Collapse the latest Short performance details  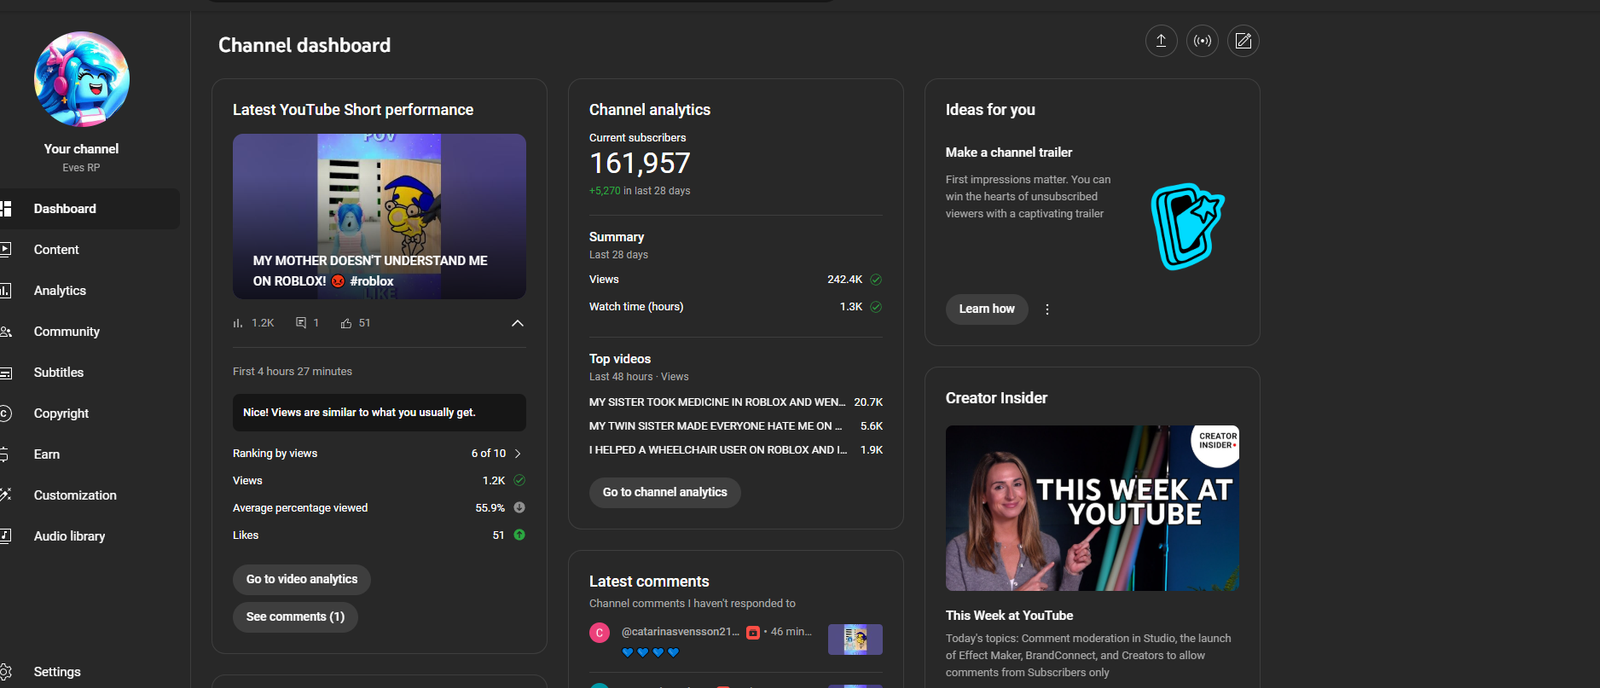(x=517, y=323)
